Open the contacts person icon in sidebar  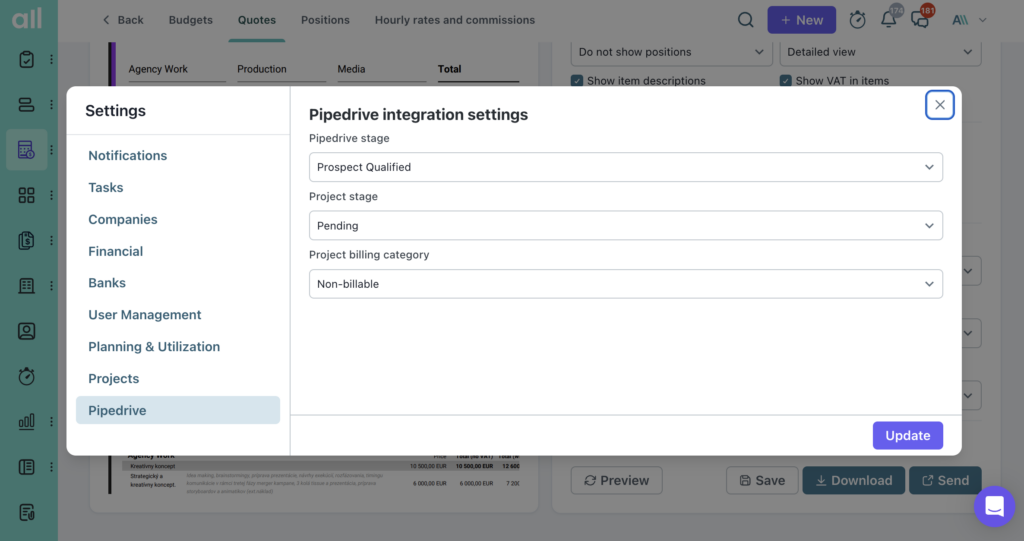[x=26, y=331]
